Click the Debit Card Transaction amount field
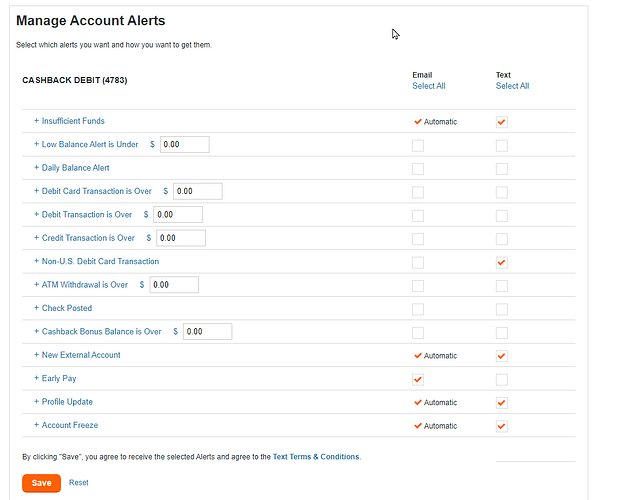Viewport: 628px width, 500px height. [x=198, y=191]
